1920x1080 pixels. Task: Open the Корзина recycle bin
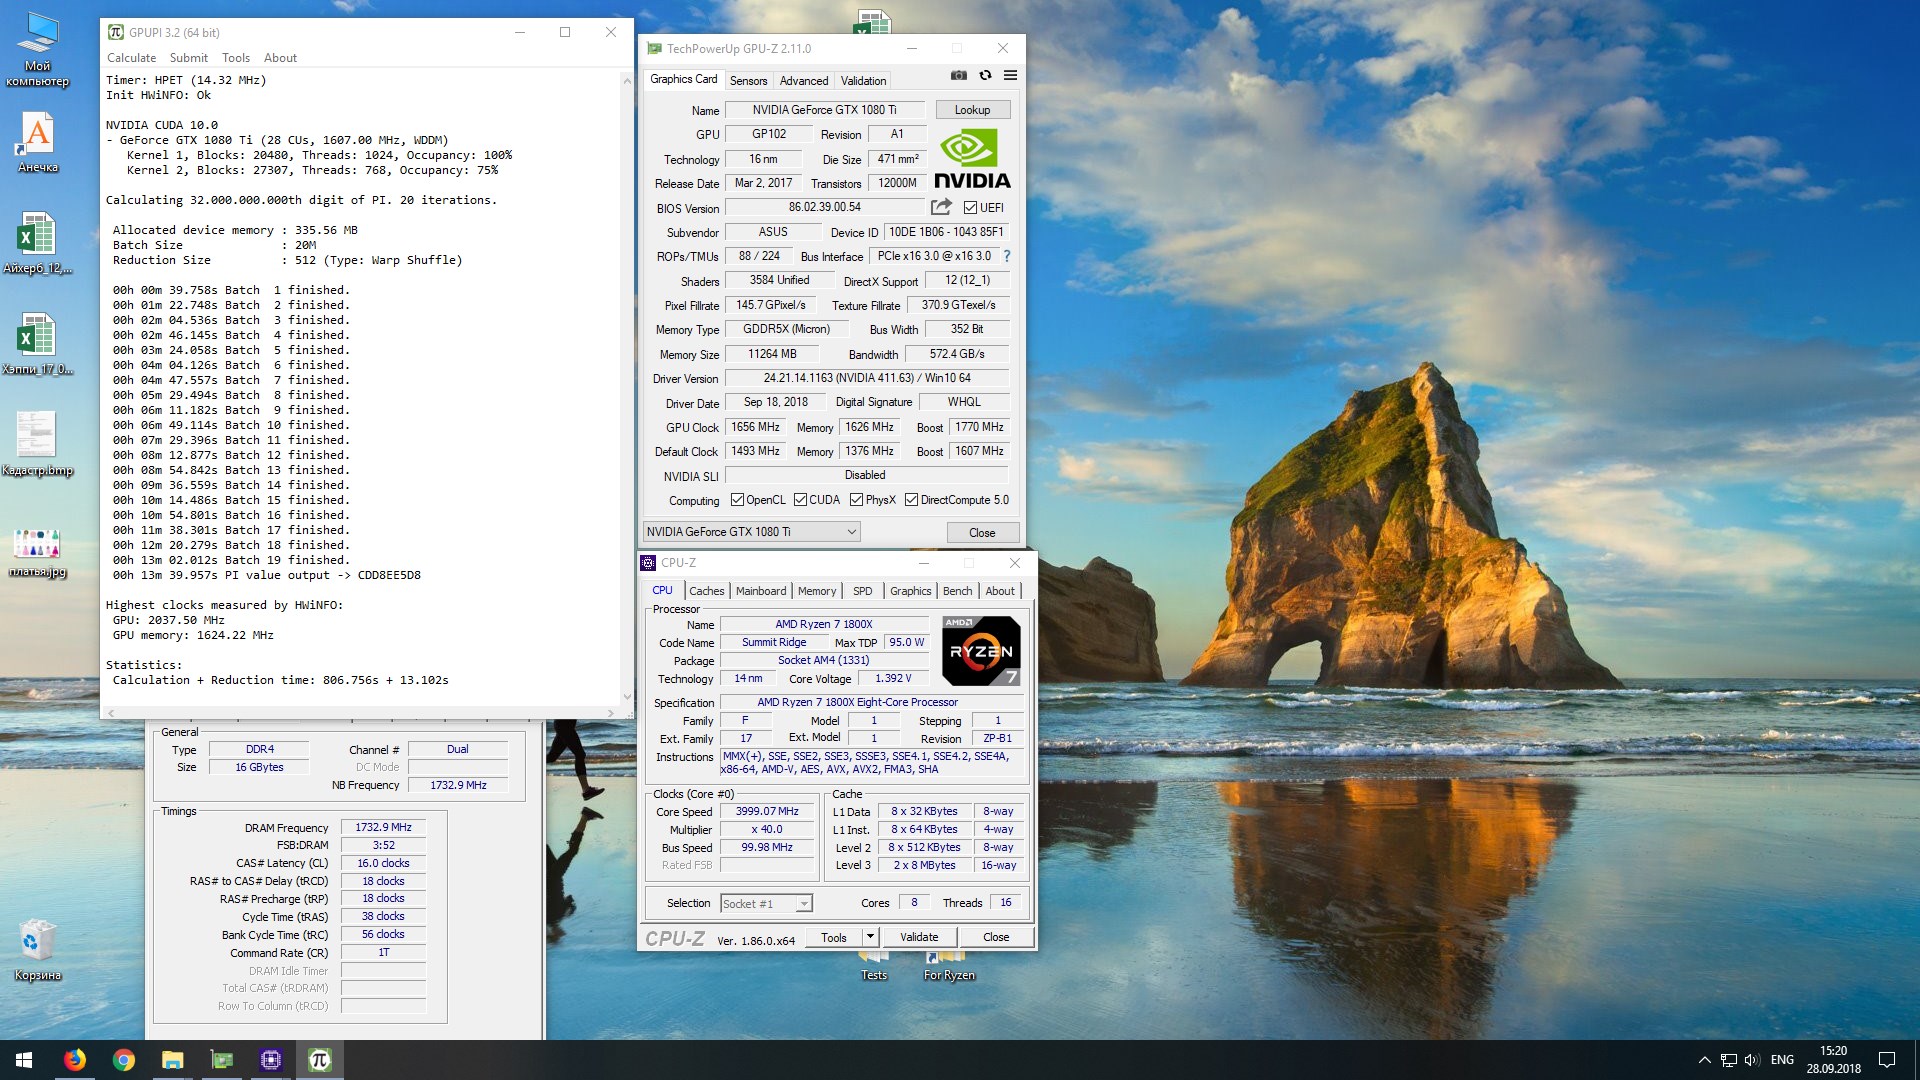[x=38, y=951]
